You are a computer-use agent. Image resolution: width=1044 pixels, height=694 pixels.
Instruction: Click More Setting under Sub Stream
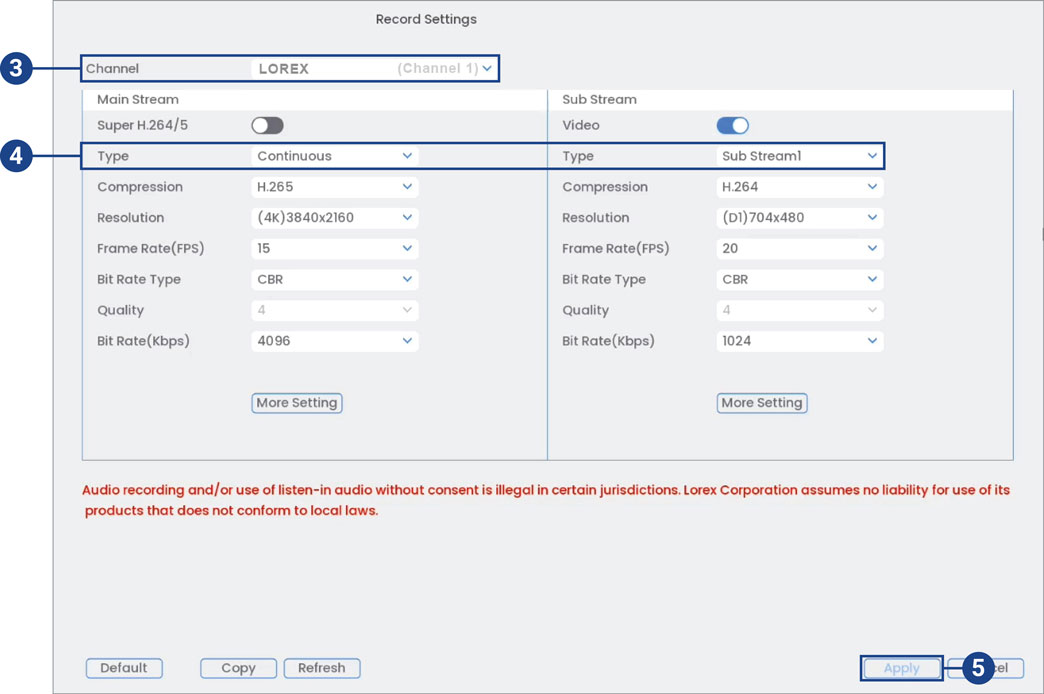pyautogui.click(x=762, y=403)
